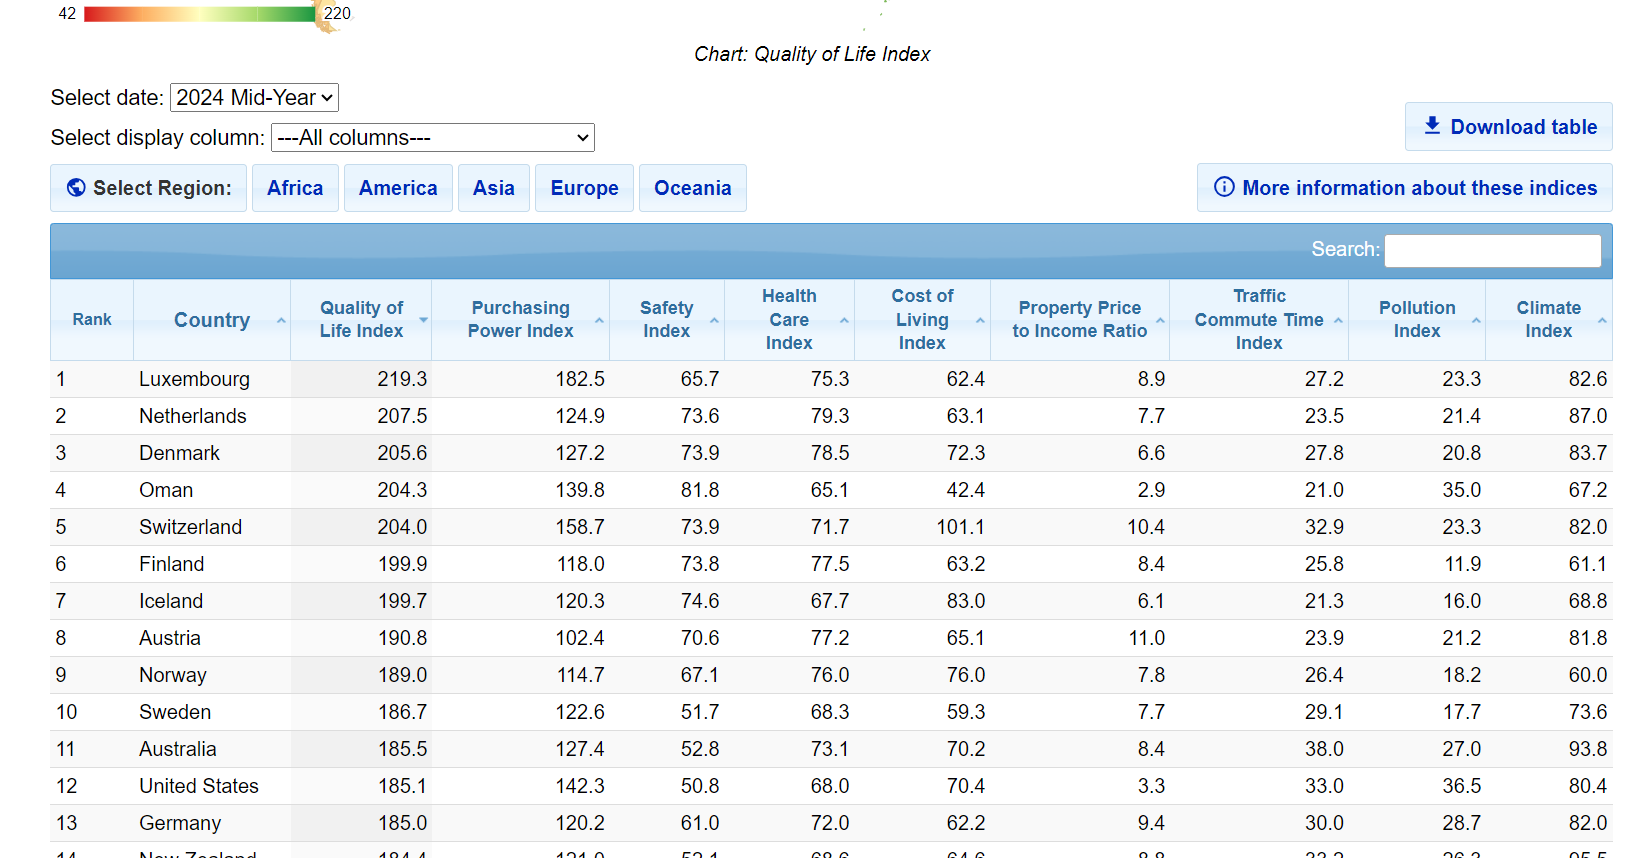The width and height of the screenshot is (1647, 858).
Task: Click the table Search input field
Action: click(x=1492, y=250)
